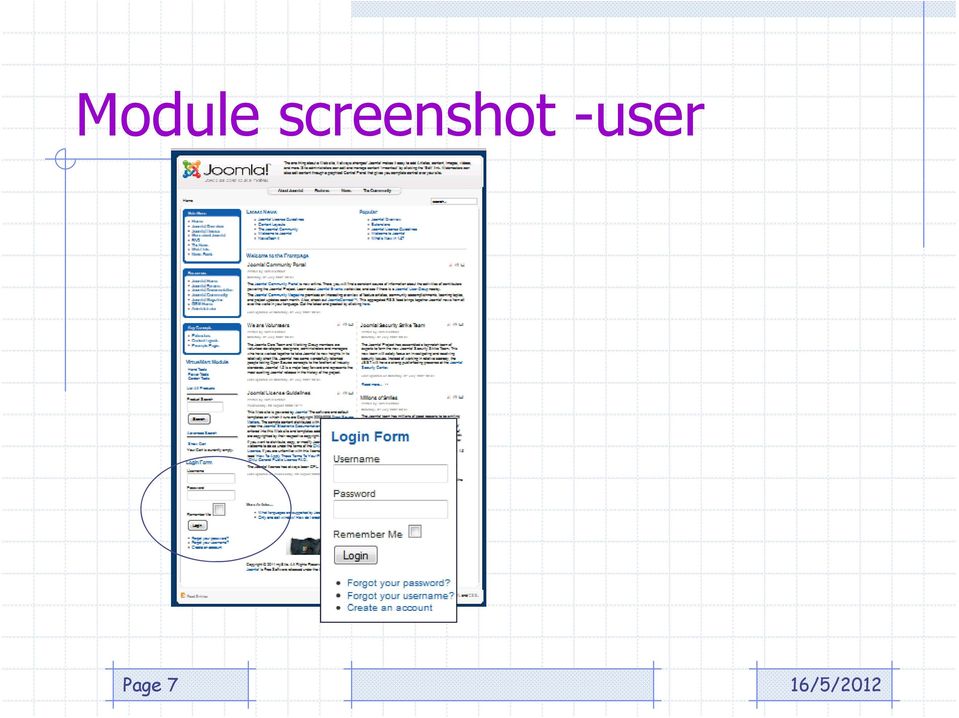Click the VirtueMart Product Search field
The image size is (959, 718).
[205, 407]
